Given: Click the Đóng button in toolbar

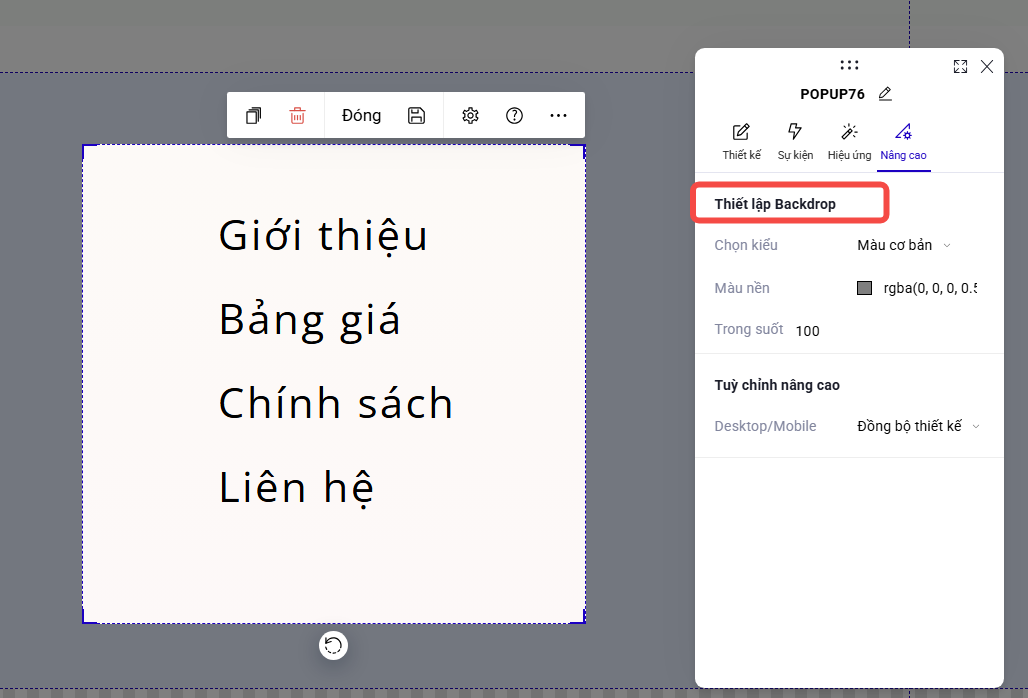Looking at the screenshot, I should pos(361,115).
